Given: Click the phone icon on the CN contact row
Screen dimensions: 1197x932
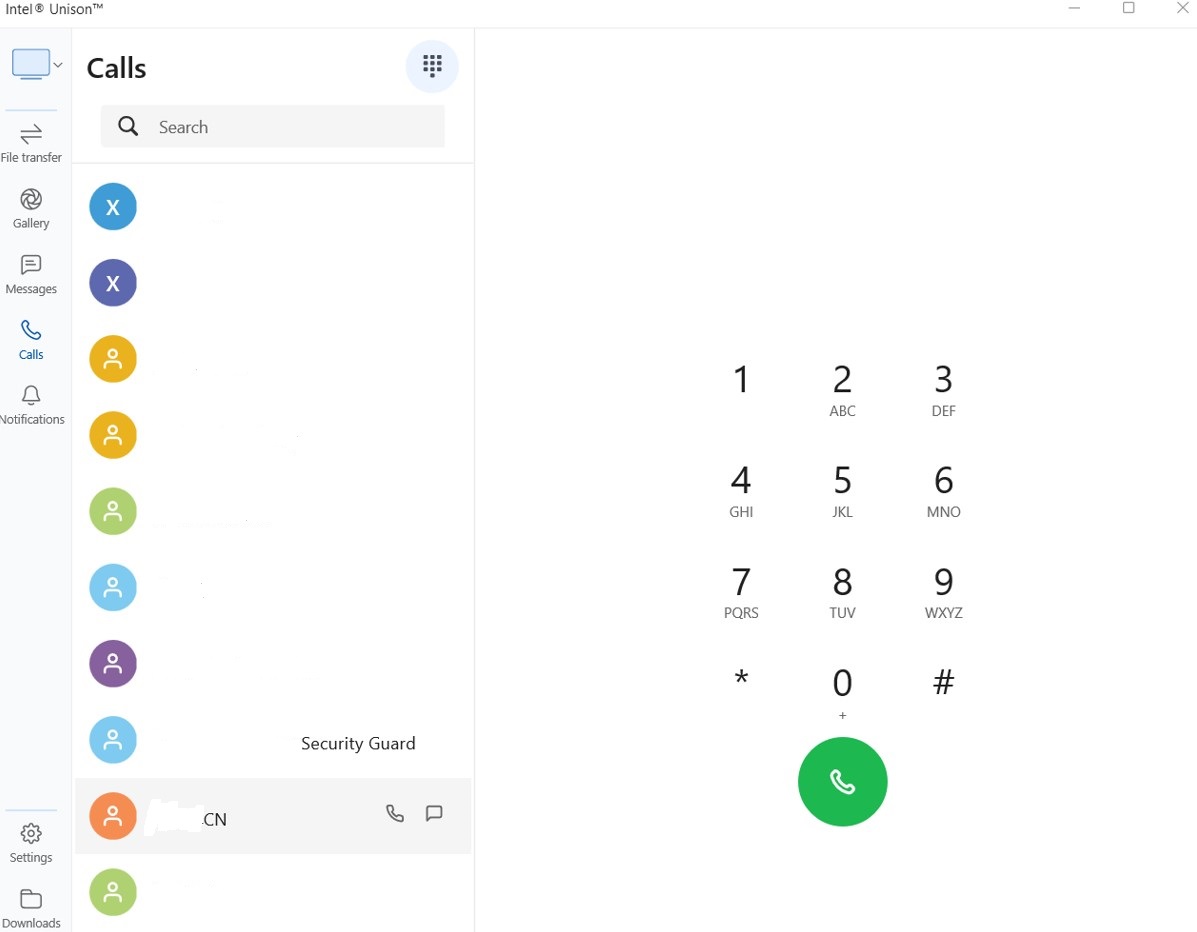Looking at the screenshot, I should pos(395,814).
